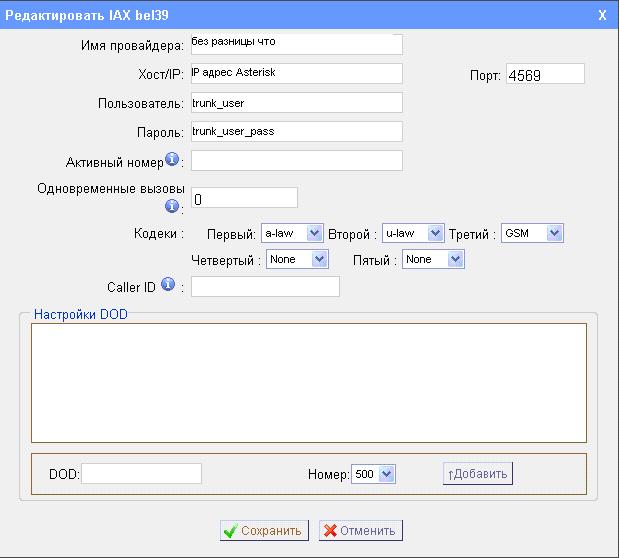Screen dimensions: 619x558
Task: Open the Номер dropdown showing 500
Action: click(x=374, y=473)
